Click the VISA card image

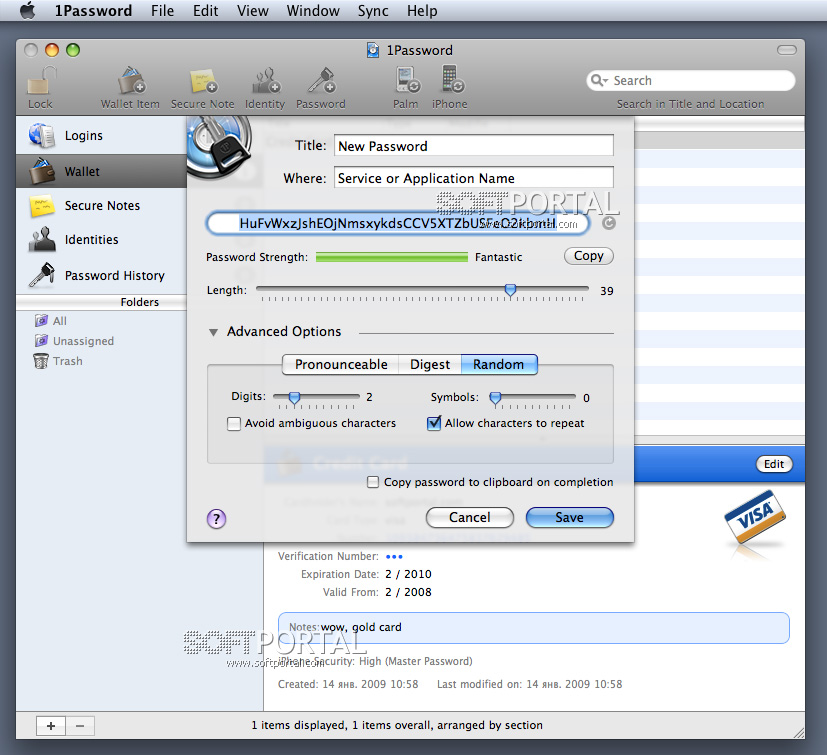click(755, 517)
